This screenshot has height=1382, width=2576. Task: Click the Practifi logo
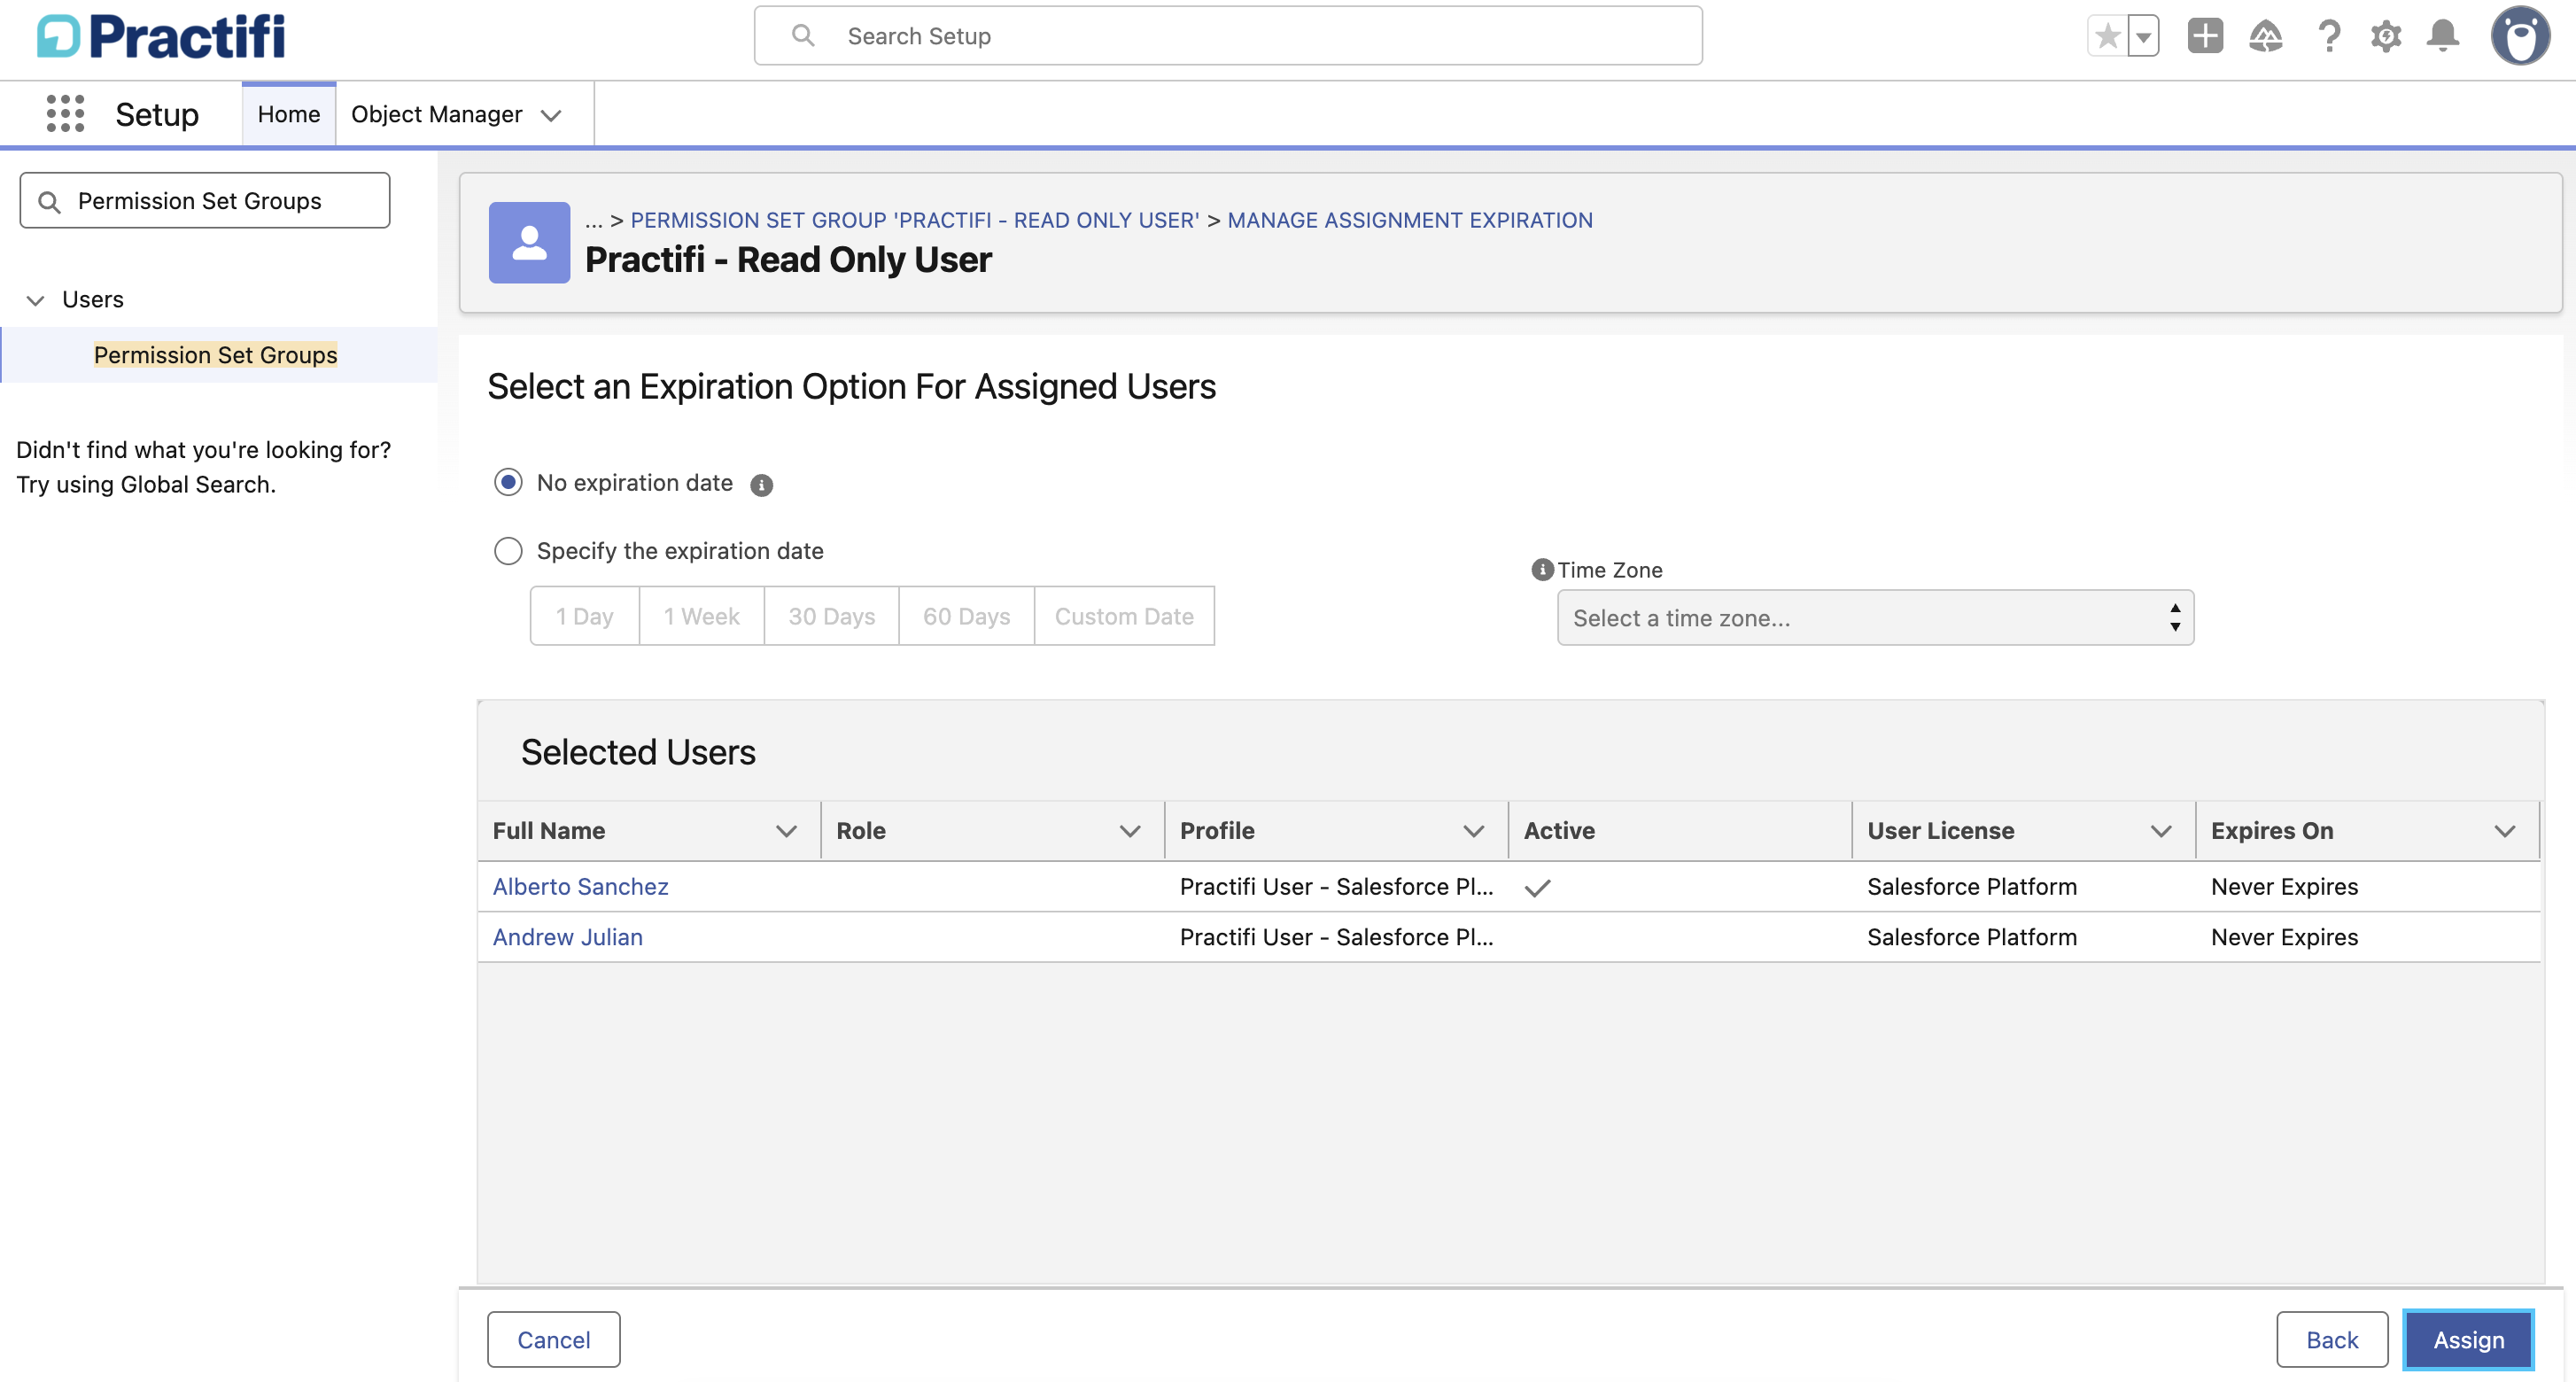161,37
